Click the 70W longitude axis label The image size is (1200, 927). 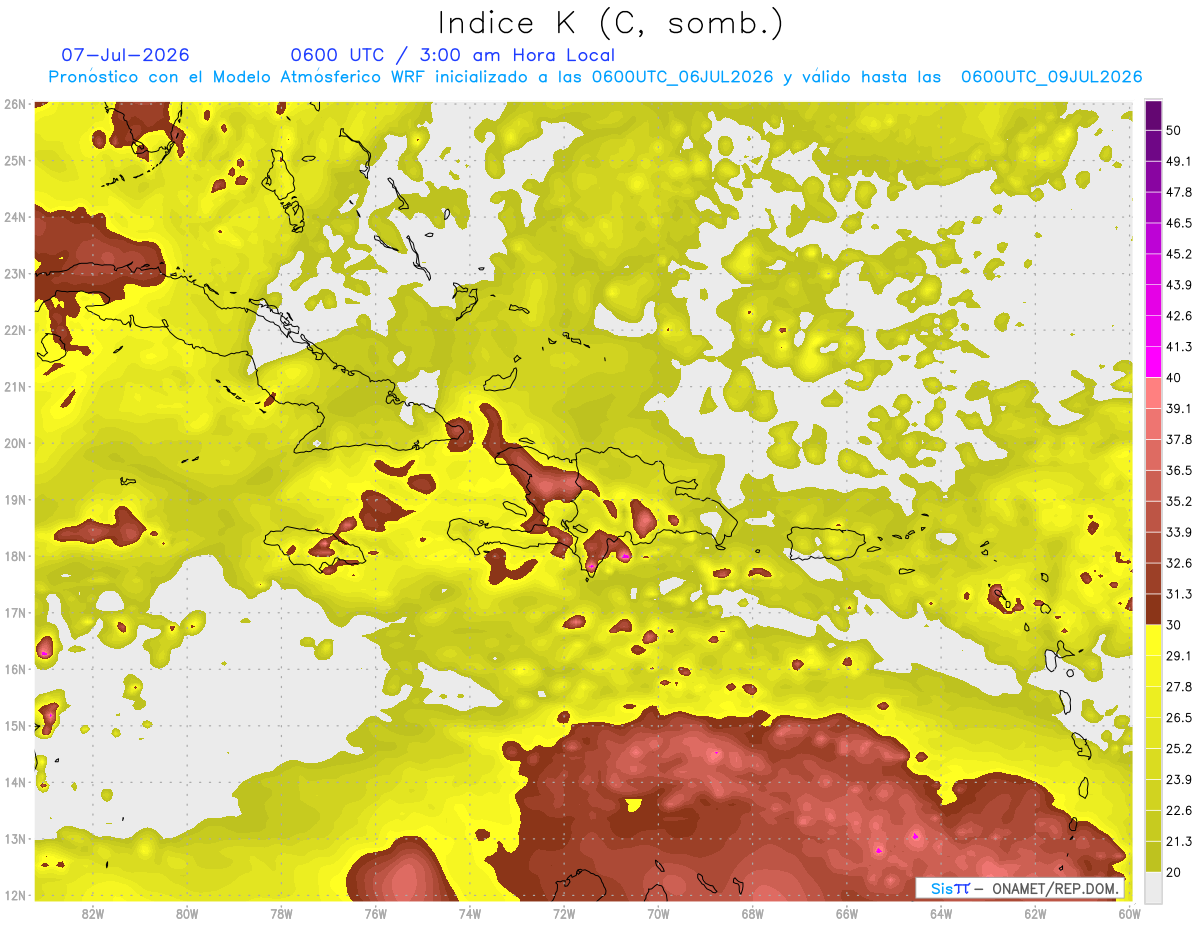coord(658,913)
